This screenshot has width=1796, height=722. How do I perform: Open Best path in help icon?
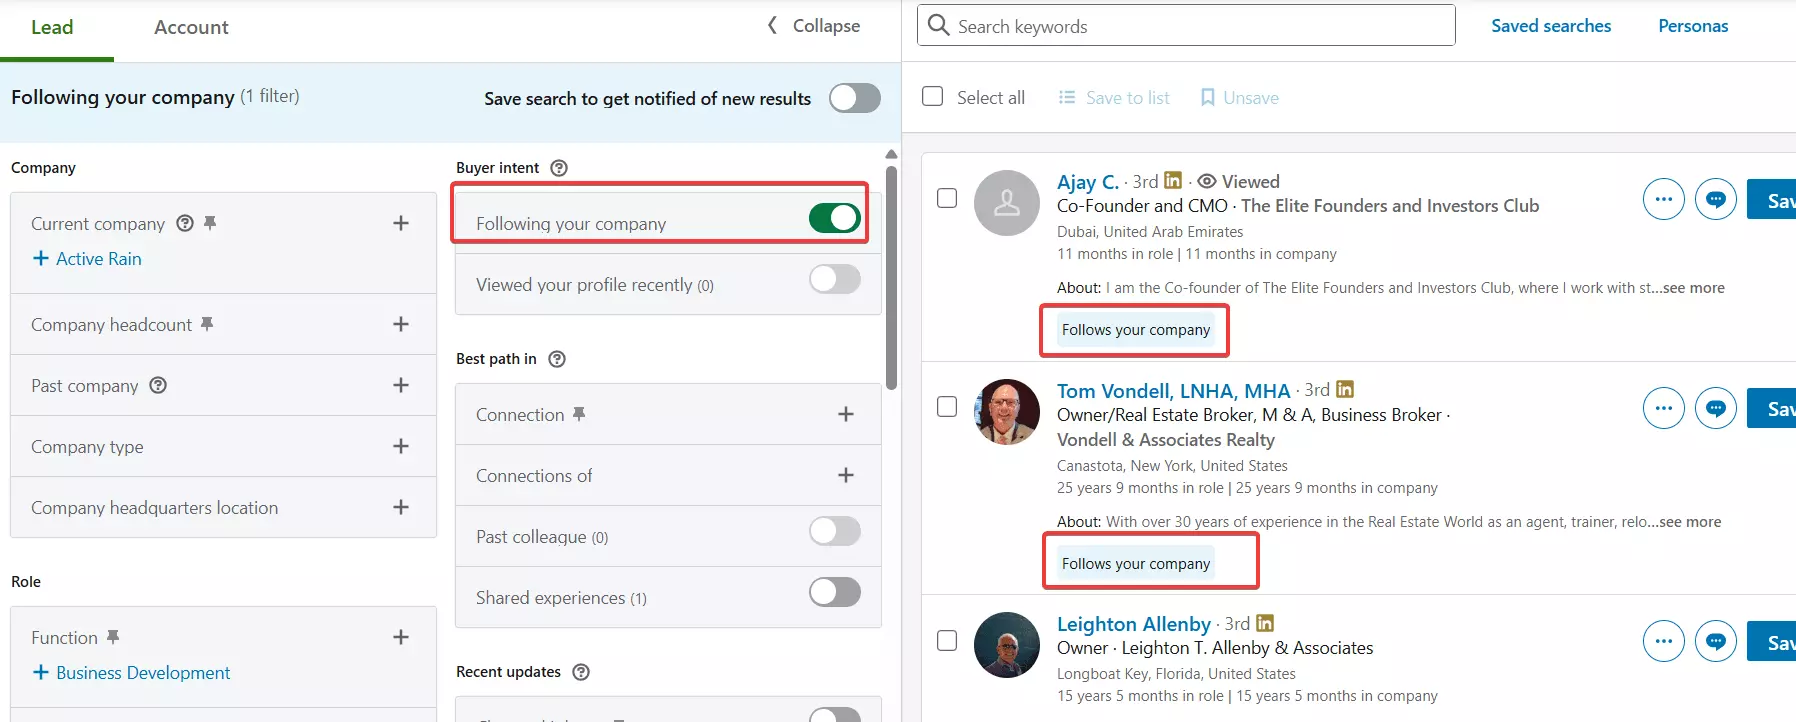pyautogui.click(x=557, y=359)
